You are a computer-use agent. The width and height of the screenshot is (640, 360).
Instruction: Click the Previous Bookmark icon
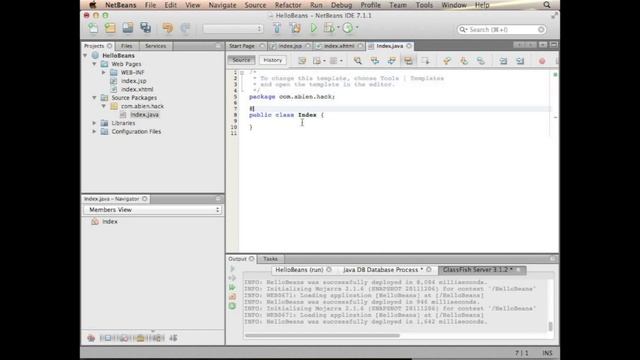pos(447,61)
